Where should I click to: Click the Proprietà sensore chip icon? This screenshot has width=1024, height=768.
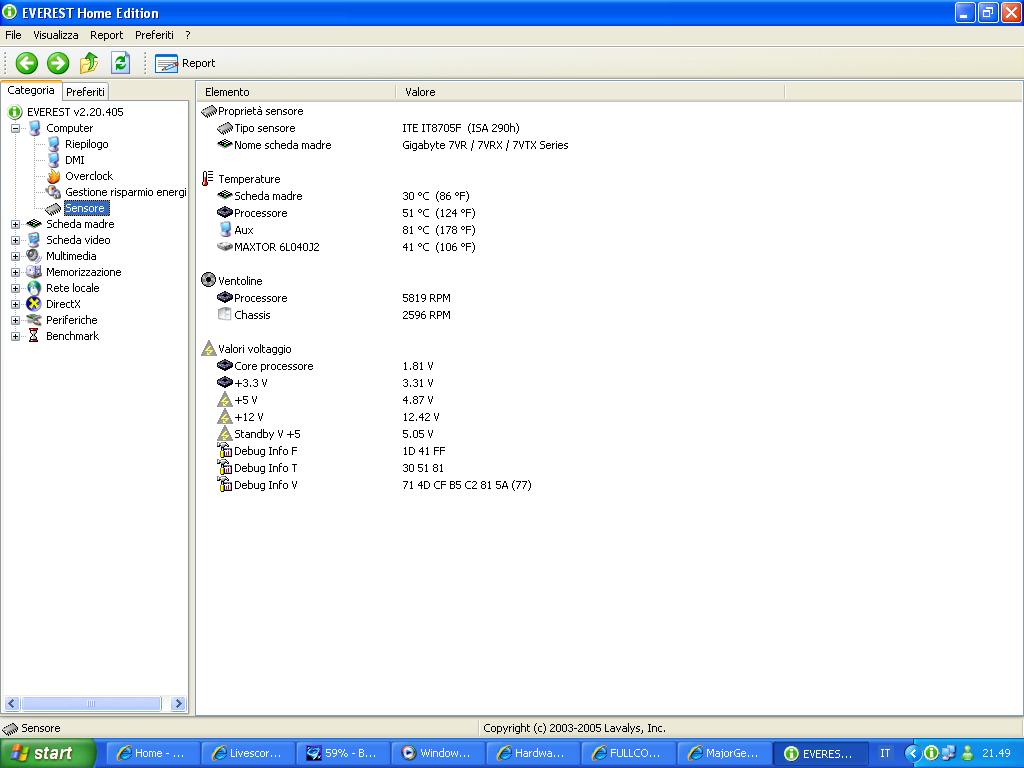pyautogui.click(x=209, y=111)
